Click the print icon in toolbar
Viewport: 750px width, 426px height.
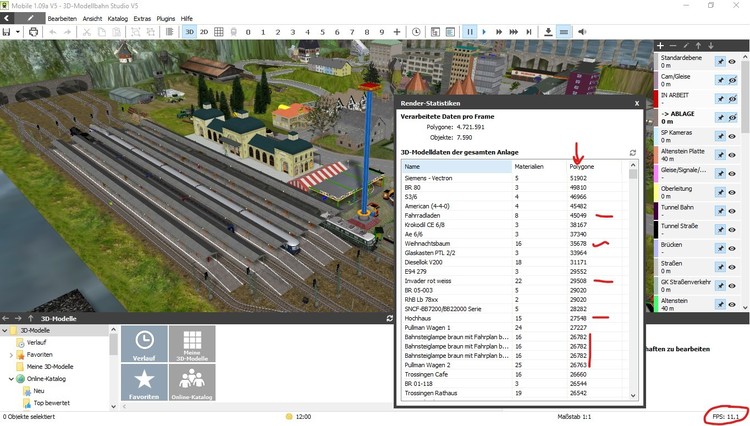(x=34, y=32)
